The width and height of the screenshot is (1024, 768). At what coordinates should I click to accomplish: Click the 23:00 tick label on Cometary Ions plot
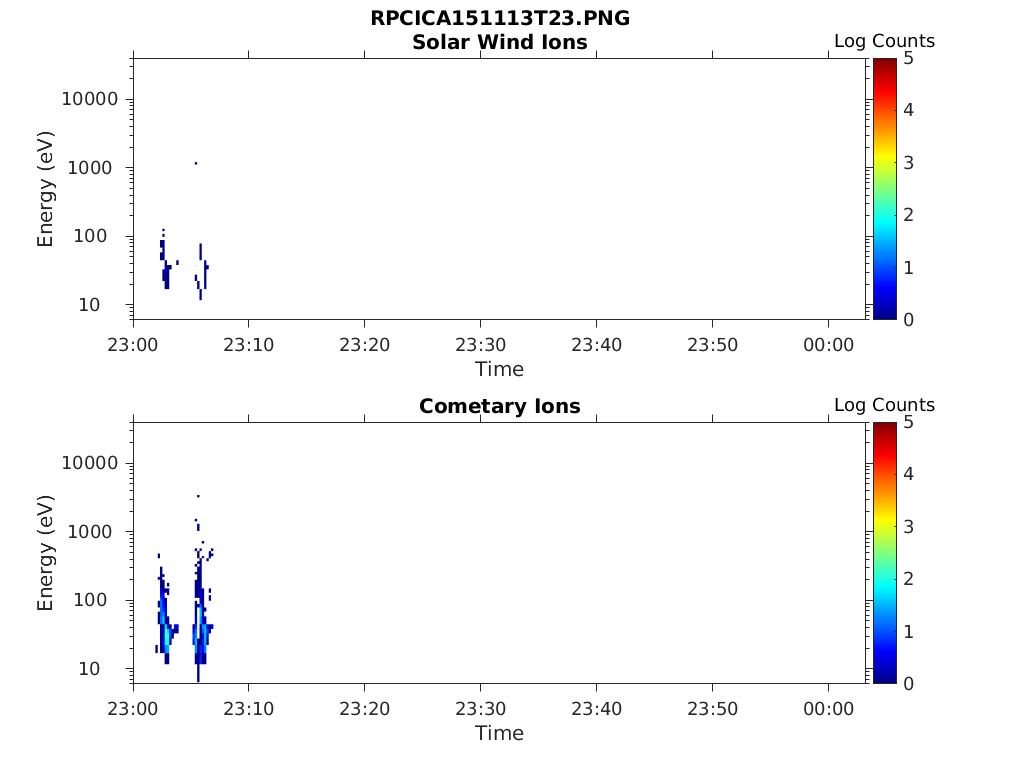133,709
